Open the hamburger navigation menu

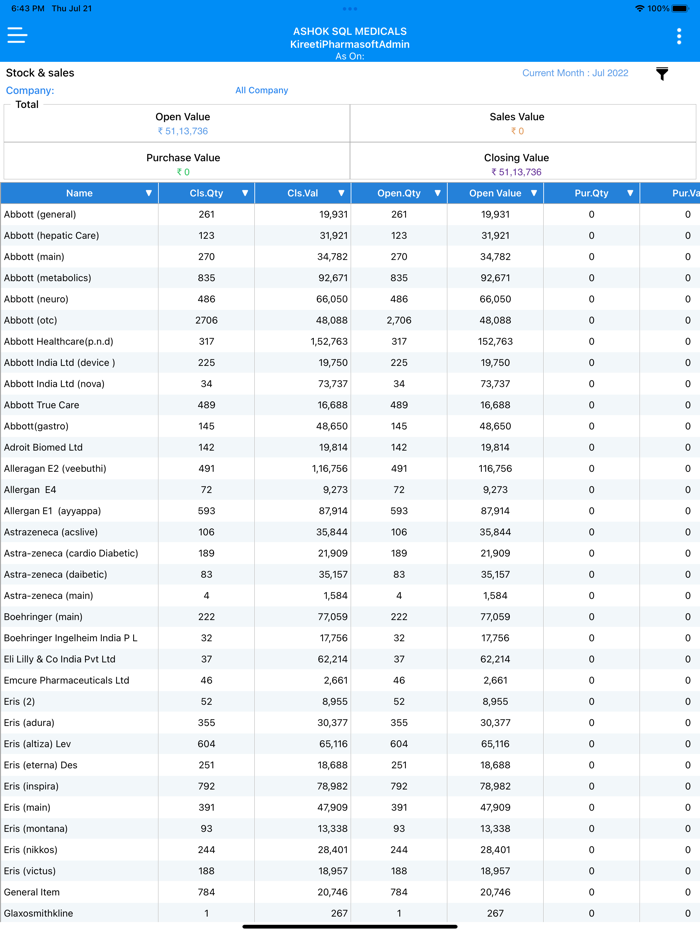click(x=17, y=36)
